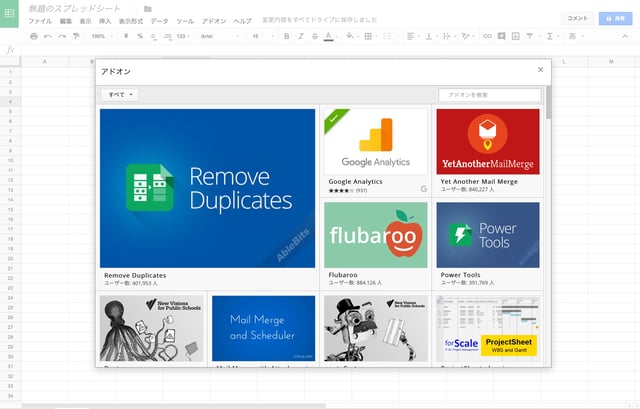Screen dimensions: 640x409
Task: Click the コメント button
Action: [577, 18]
